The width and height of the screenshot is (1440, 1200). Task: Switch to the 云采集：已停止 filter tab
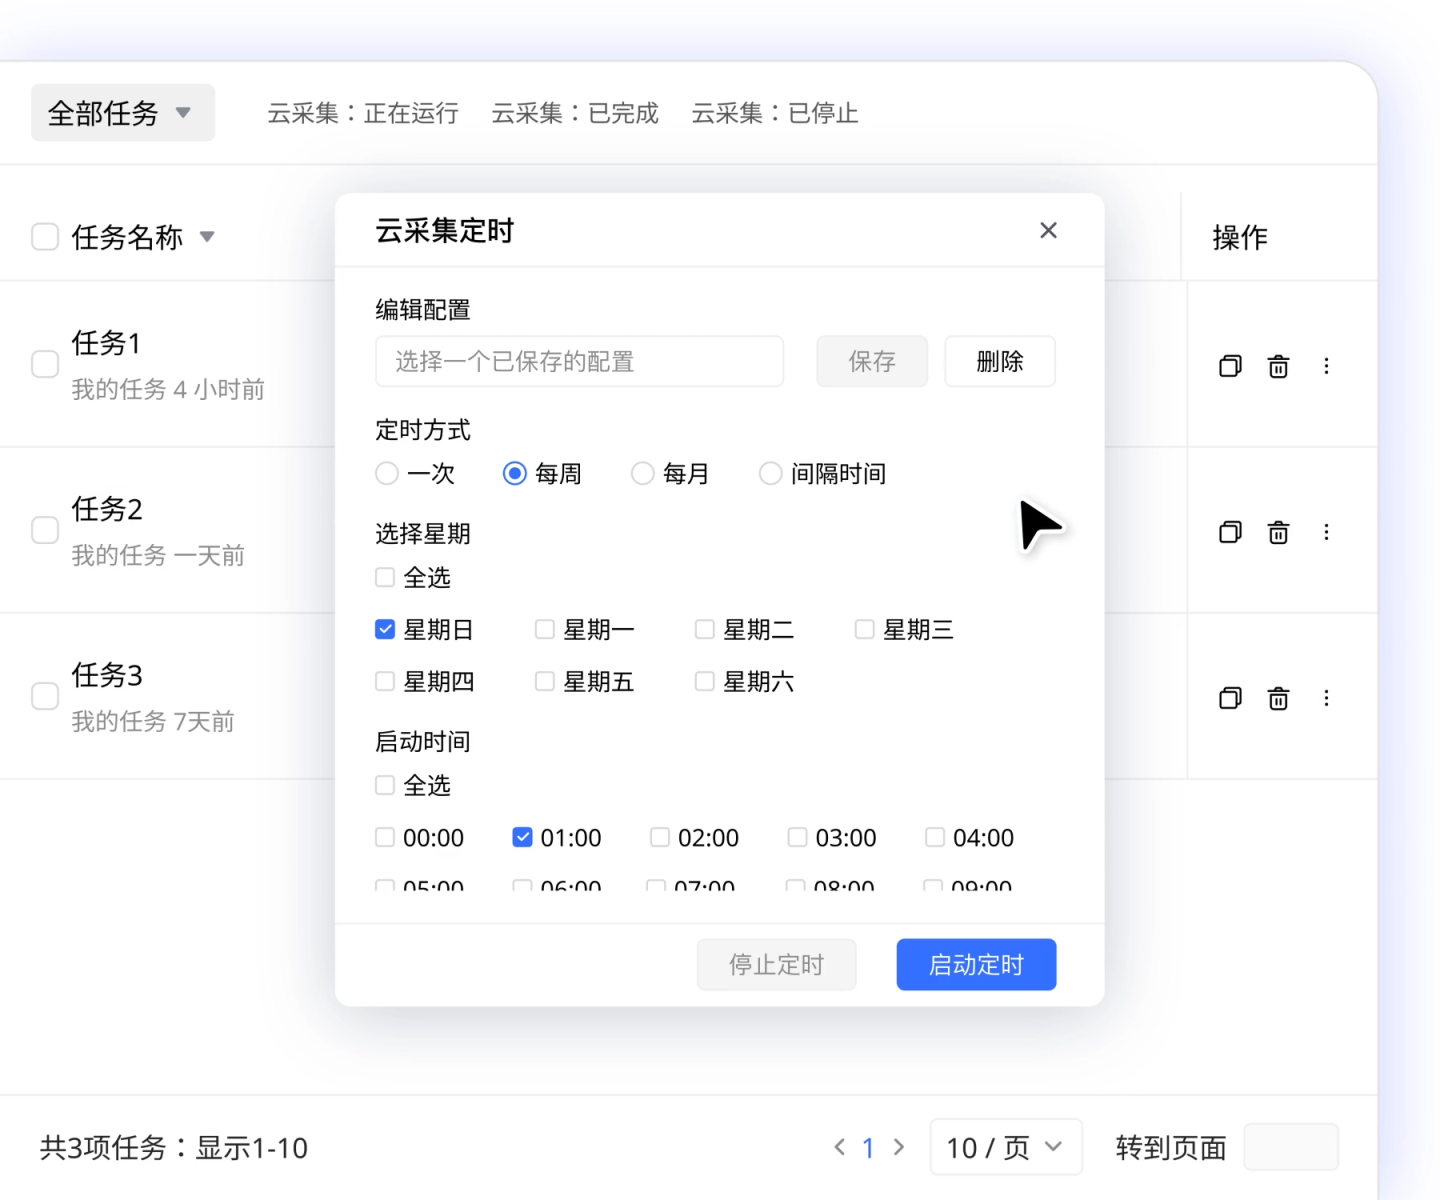point(774,113)
